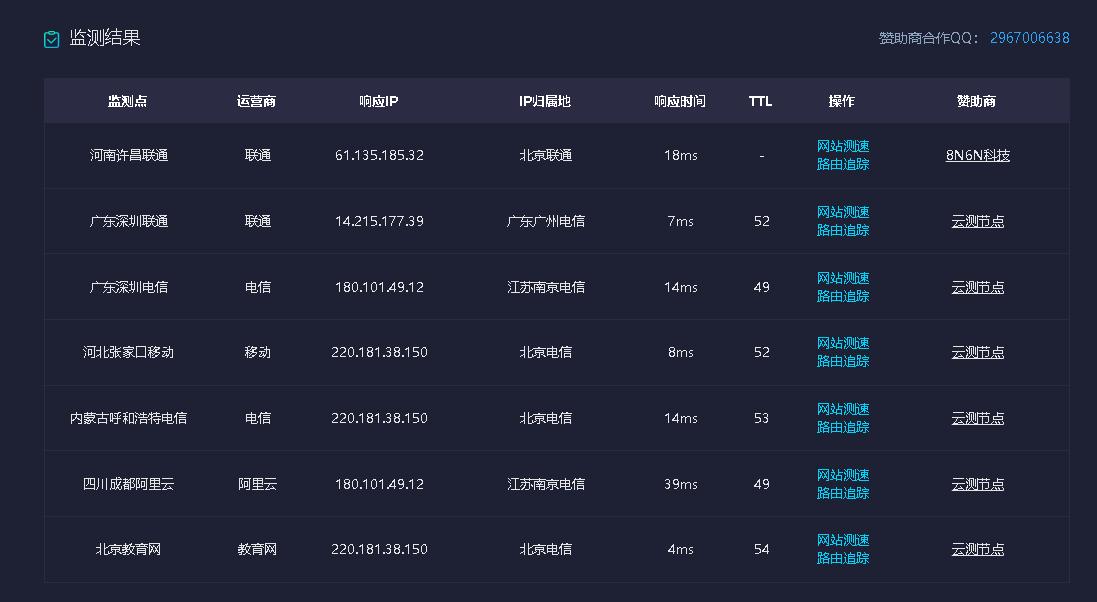Open 路由追踪 for 广东深圳电信 row
This screenshot has width=1097, height=602.
pyautogui.click(x=843, y=296)
